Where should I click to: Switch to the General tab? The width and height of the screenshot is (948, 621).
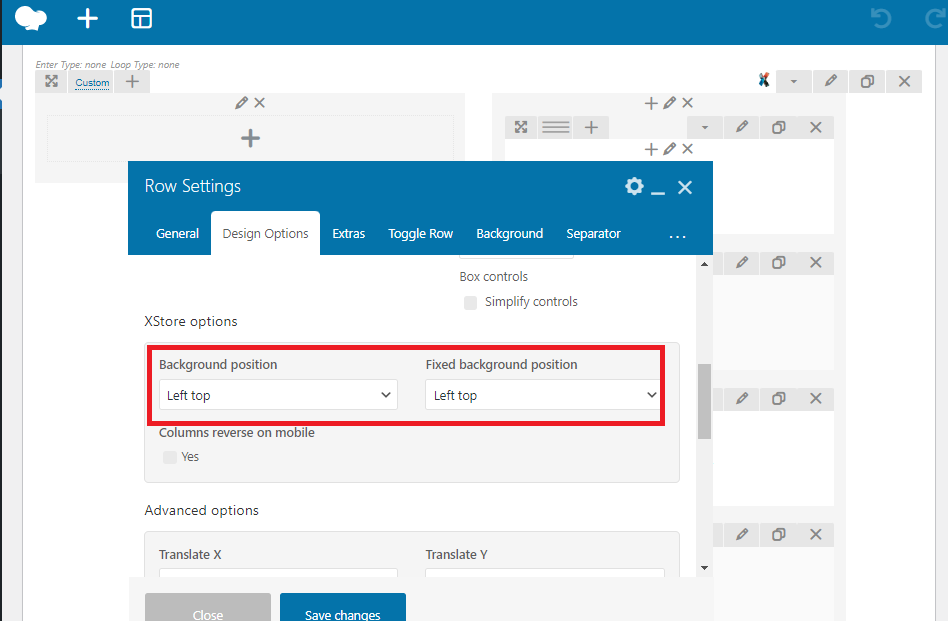pos(177,233)
